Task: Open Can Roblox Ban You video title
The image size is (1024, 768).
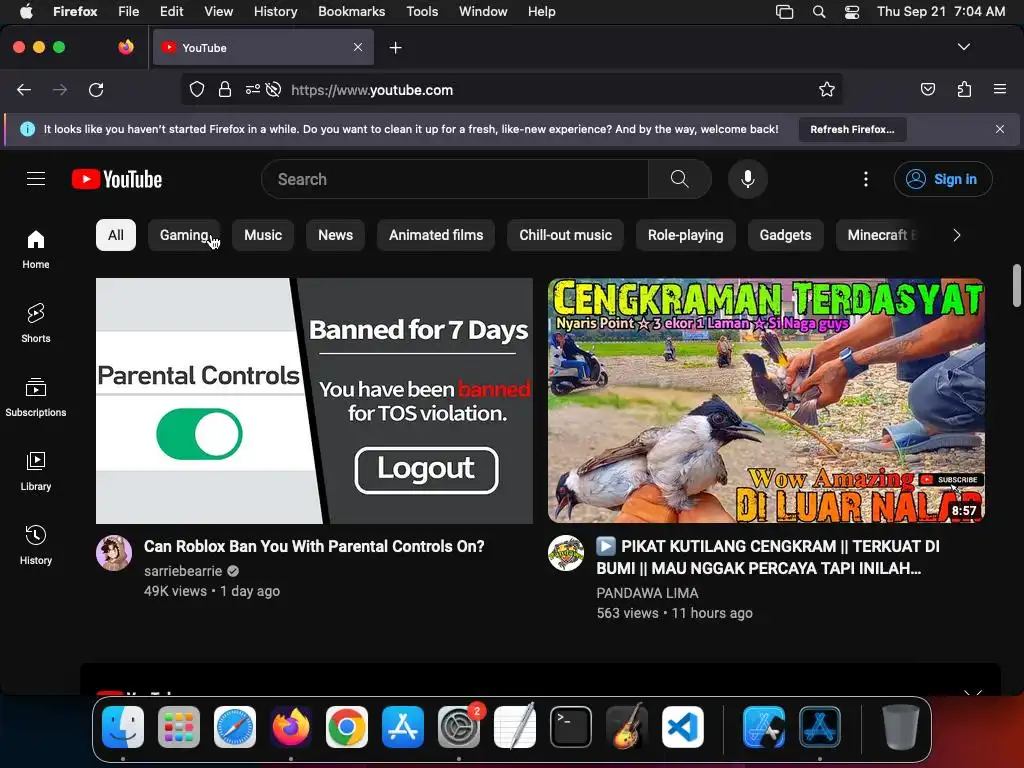Action: point(314,546)
